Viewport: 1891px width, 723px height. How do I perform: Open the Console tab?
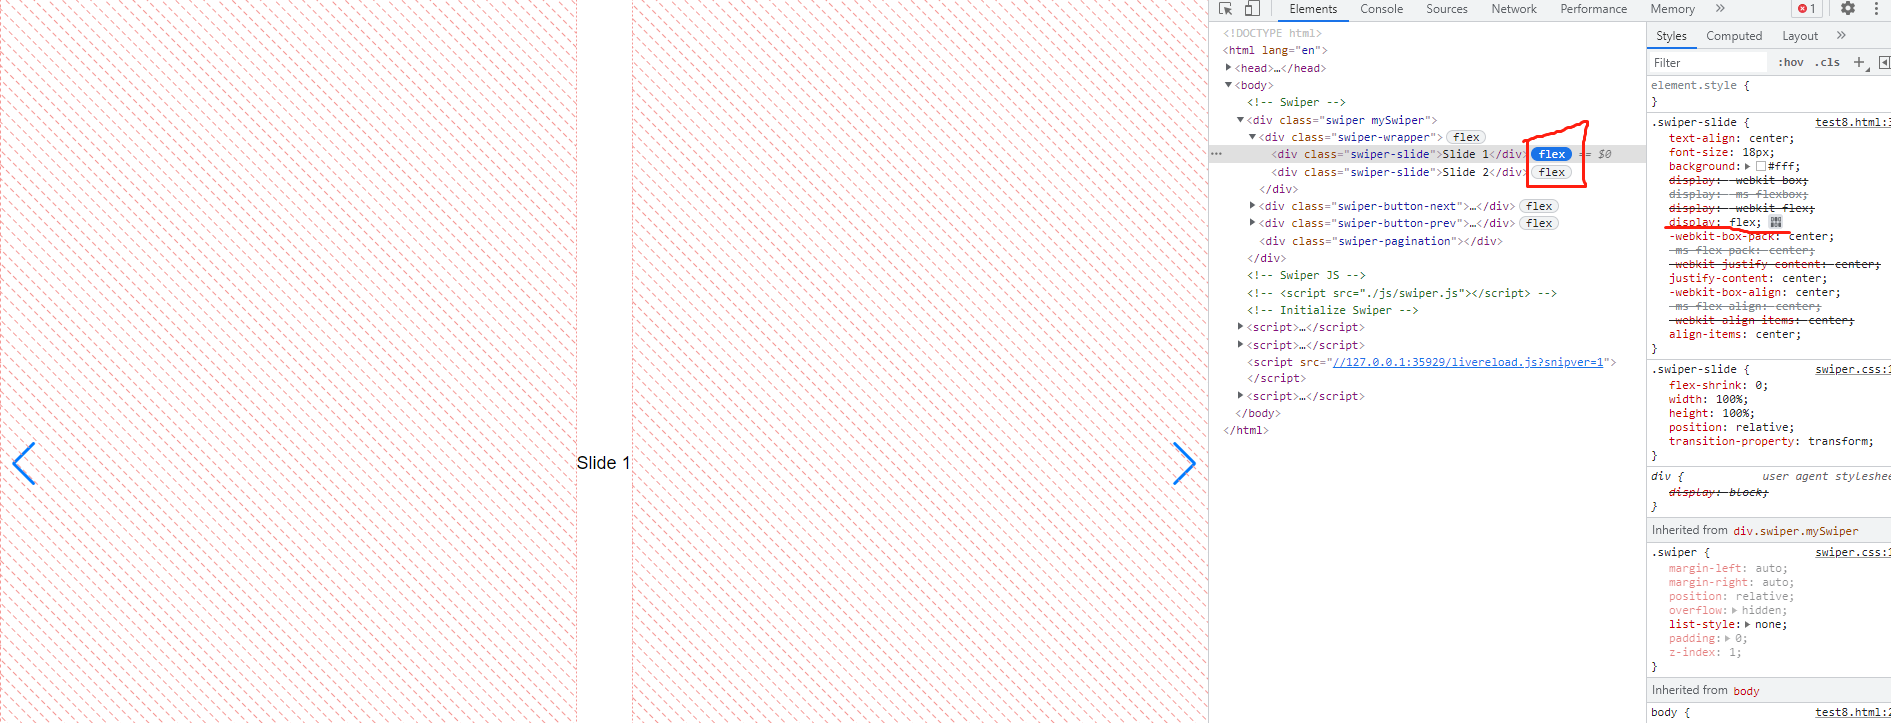point(1381,9)
